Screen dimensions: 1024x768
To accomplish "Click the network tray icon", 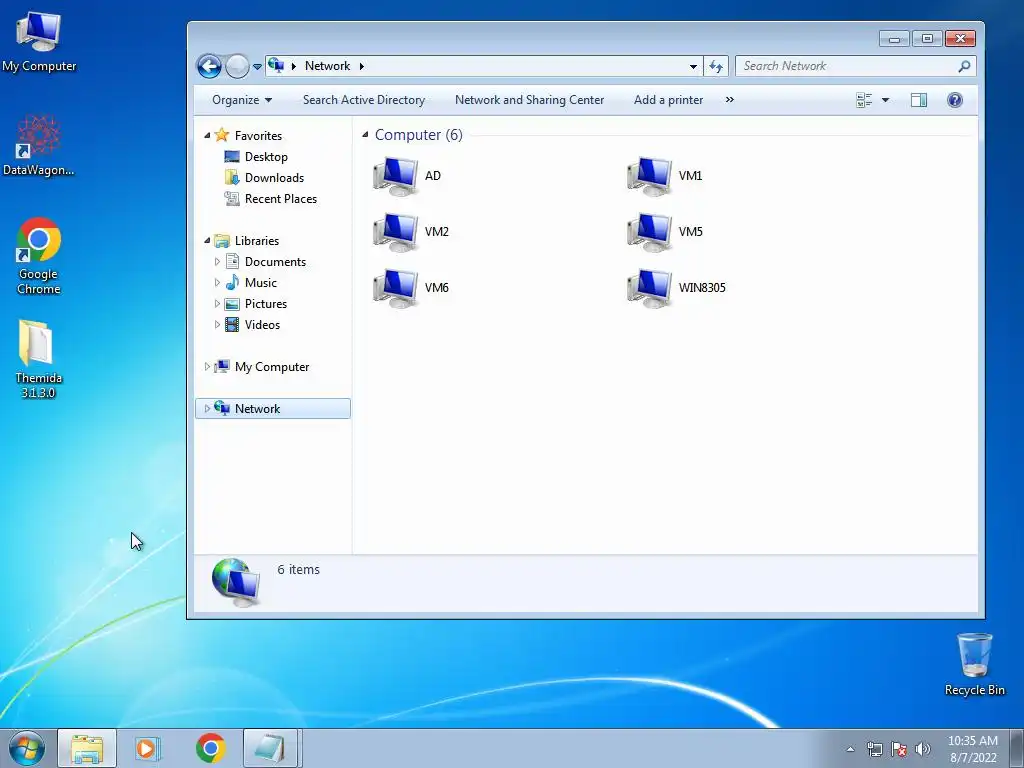I will point(874,749).
